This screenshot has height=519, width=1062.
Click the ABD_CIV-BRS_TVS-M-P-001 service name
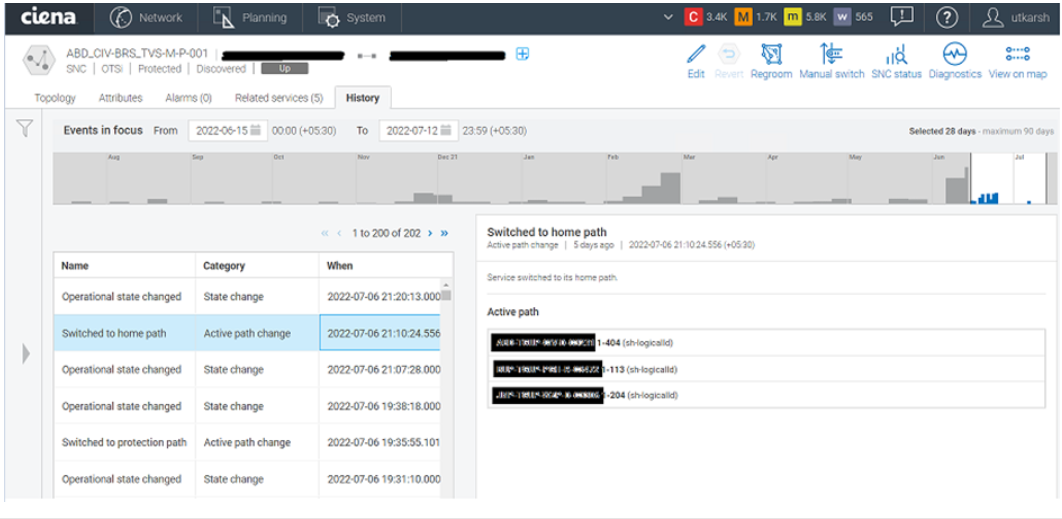pos(137,54)
